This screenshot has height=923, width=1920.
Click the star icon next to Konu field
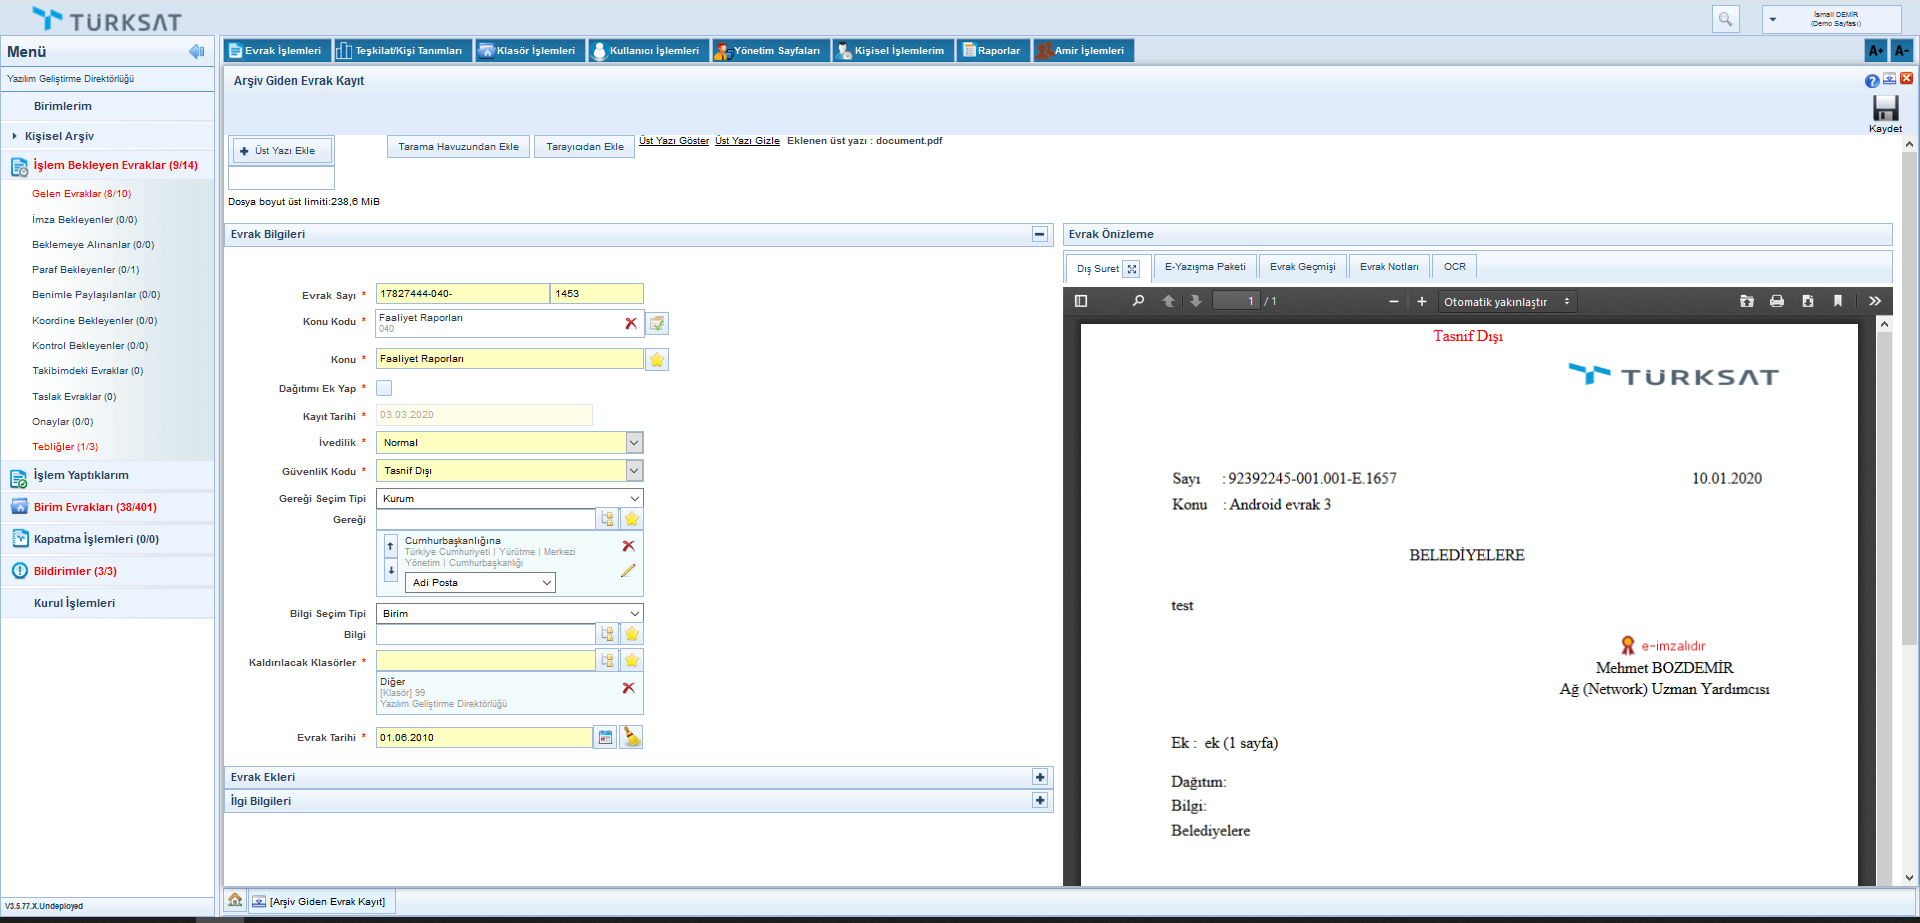pos(657,360)
